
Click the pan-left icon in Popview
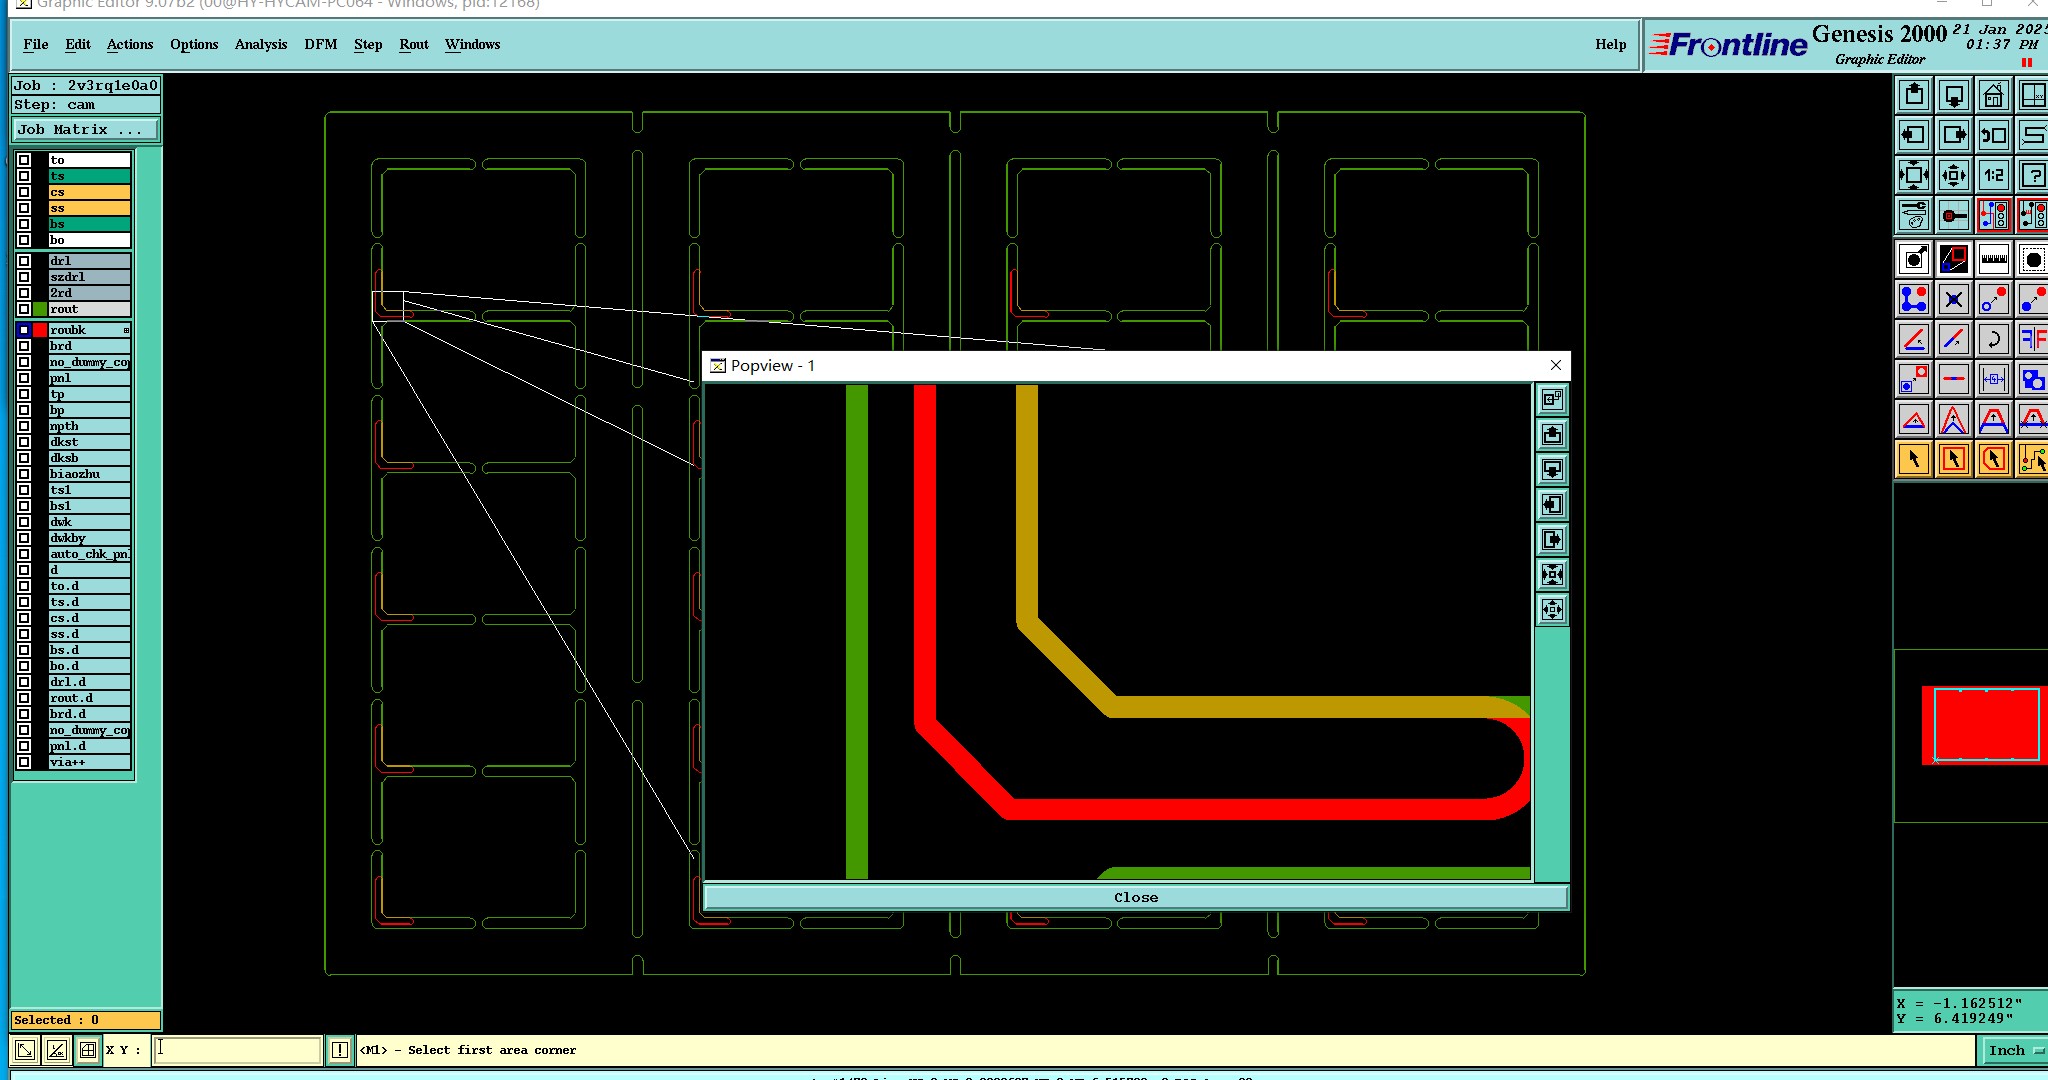point(1552,505)
